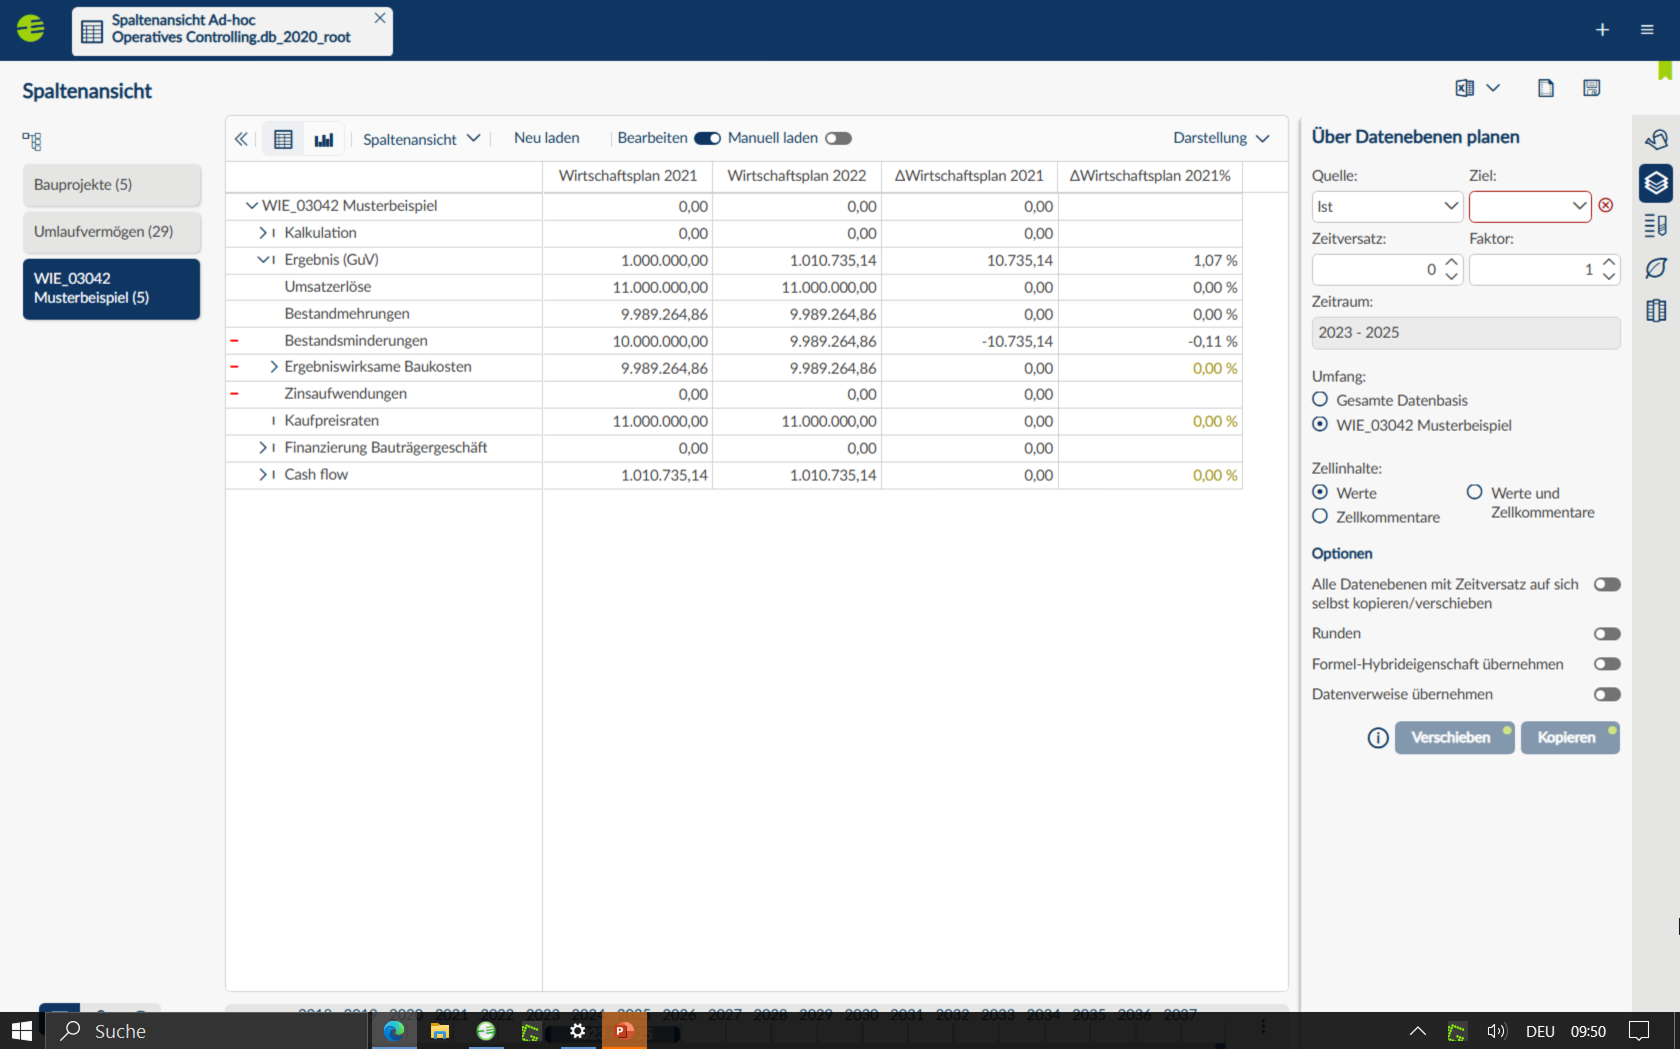
Task: Close the Spaltenansicht Ad-hoc tab
Action: point(380,18)
